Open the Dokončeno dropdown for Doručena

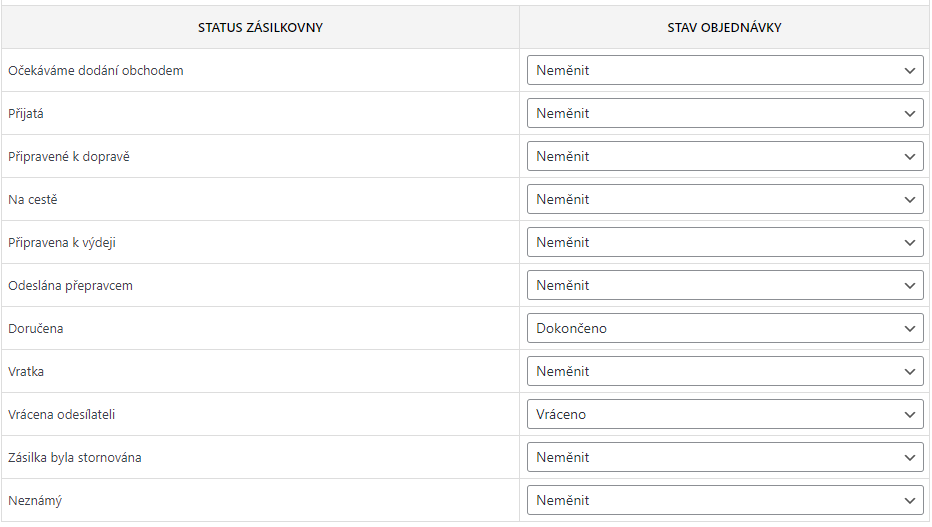click(x=724, y=329)
